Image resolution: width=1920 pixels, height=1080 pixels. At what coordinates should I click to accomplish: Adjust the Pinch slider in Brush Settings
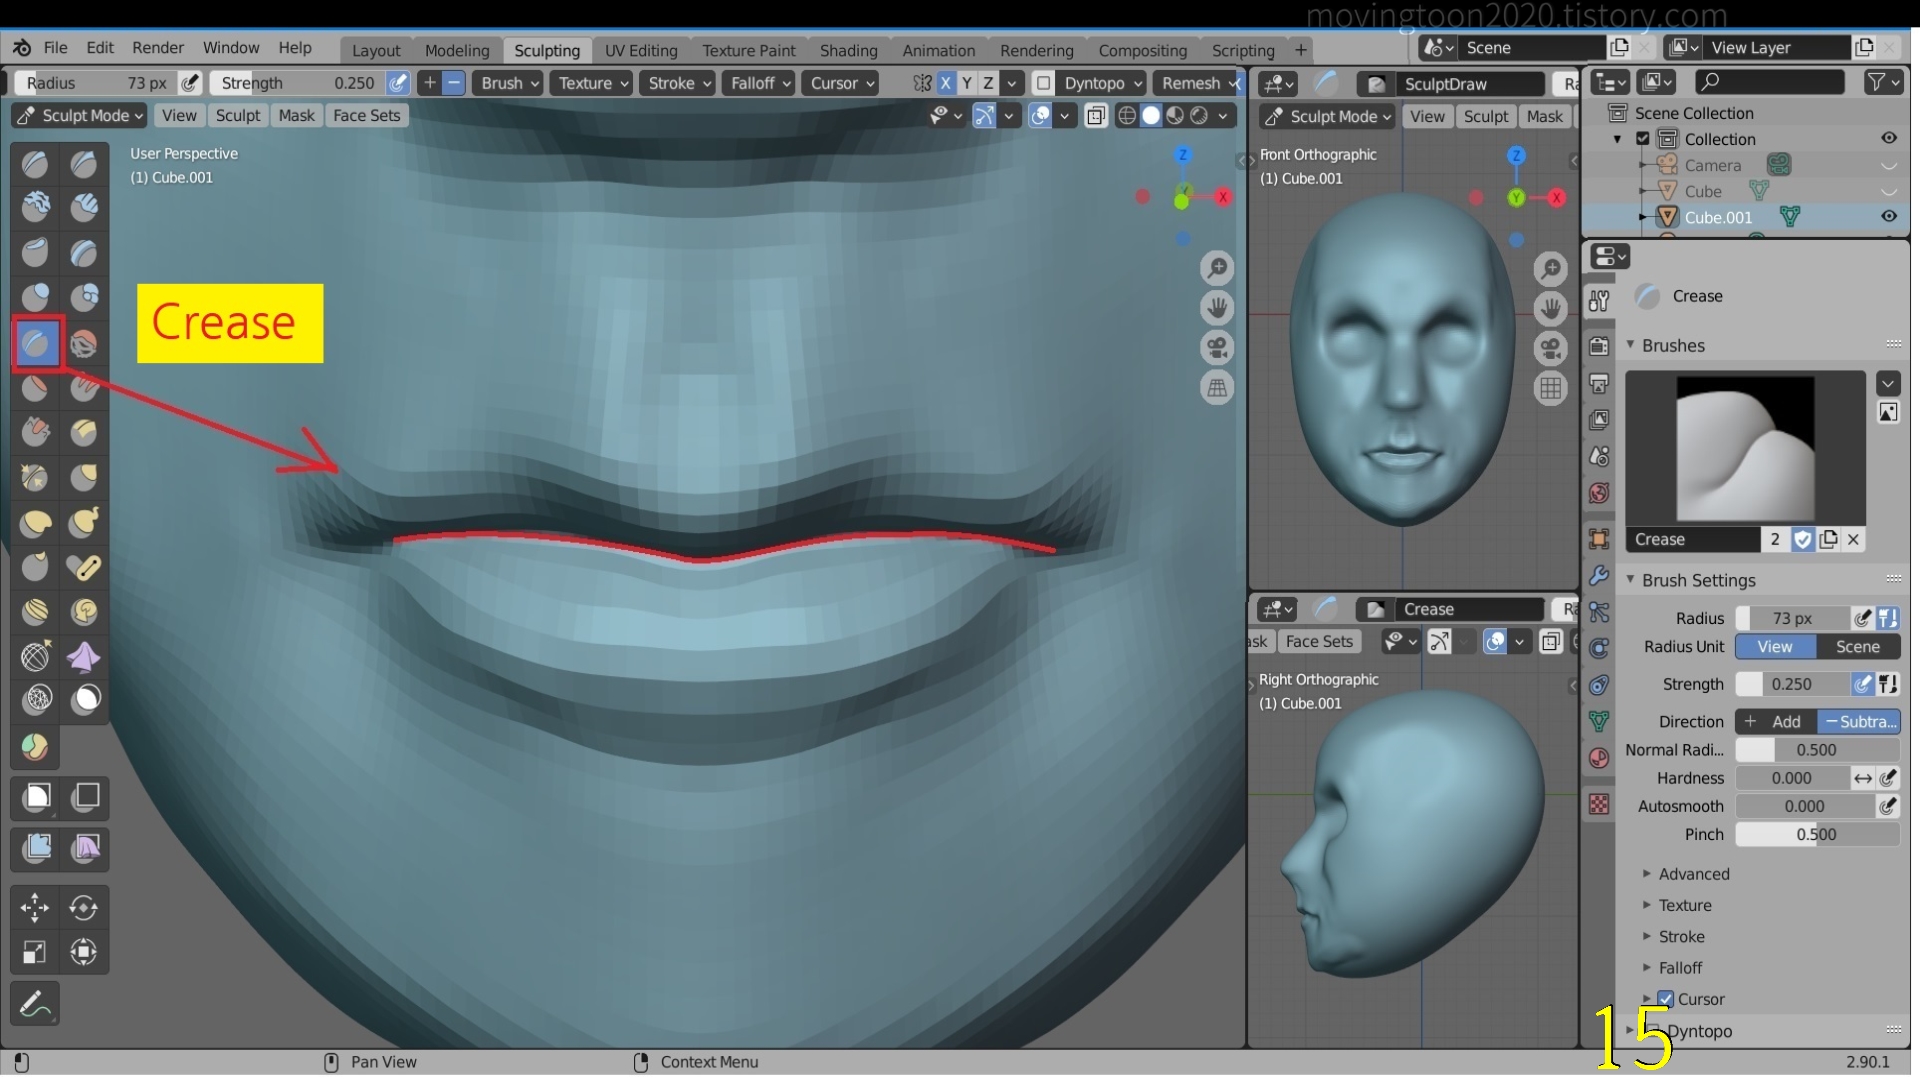pyautogui.click(x=1817, y=835)
